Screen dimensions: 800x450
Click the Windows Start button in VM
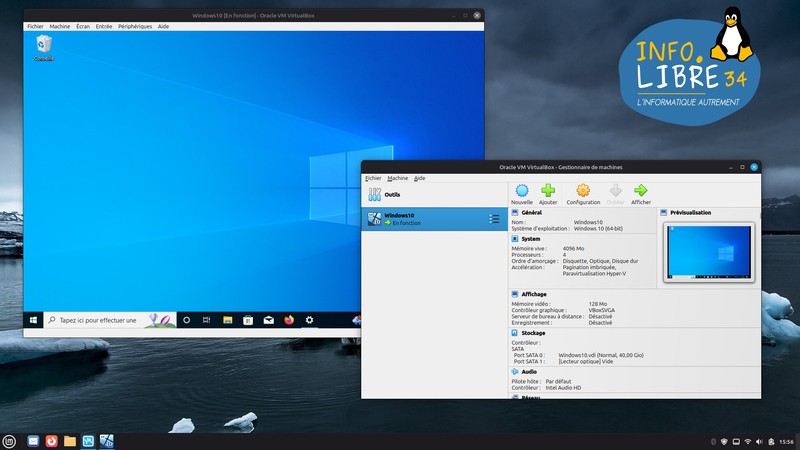pyautogui.click(x=34, y=320)
